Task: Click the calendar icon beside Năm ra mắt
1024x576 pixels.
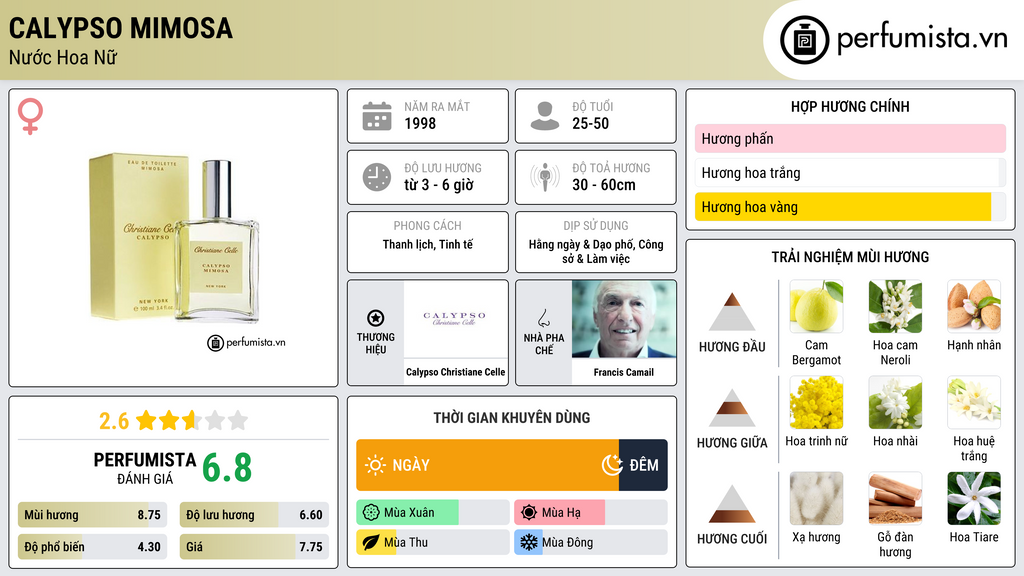Action: point(377,116)
